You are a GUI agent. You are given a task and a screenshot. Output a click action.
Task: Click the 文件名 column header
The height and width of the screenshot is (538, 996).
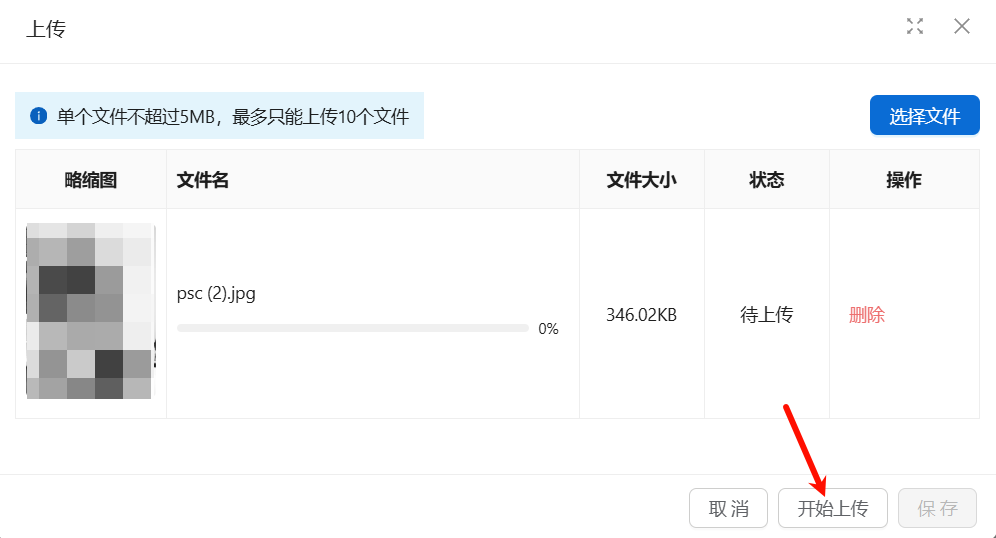point(203,180)
